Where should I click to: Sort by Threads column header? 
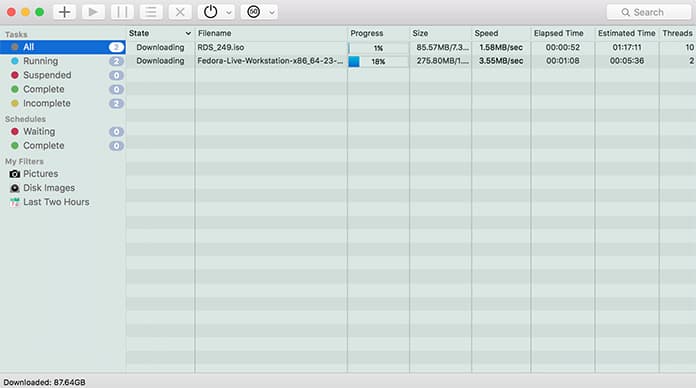[x=678, y=33]
